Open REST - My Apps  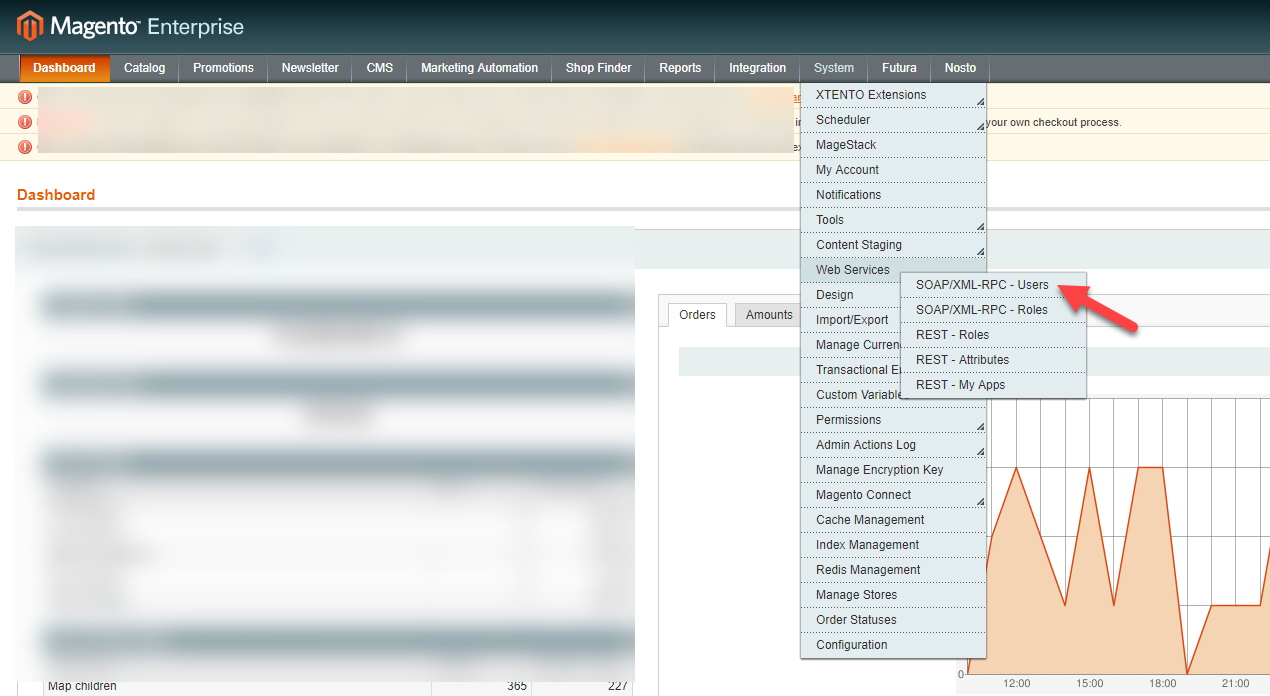(x=993, y=385)
